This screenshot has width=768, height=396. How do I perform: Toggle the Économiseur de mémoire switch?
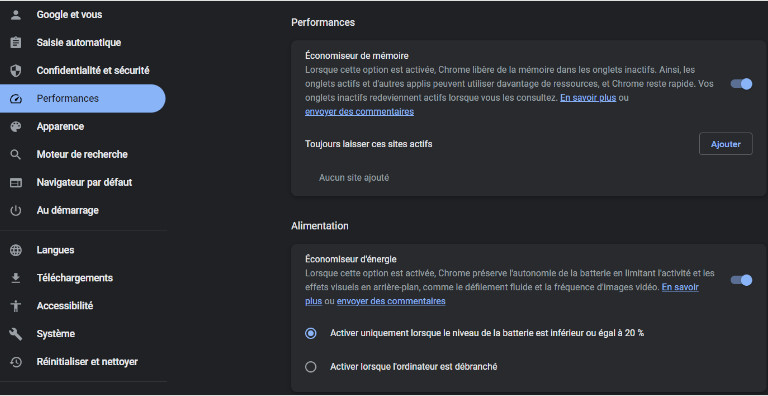click(741, 84)
